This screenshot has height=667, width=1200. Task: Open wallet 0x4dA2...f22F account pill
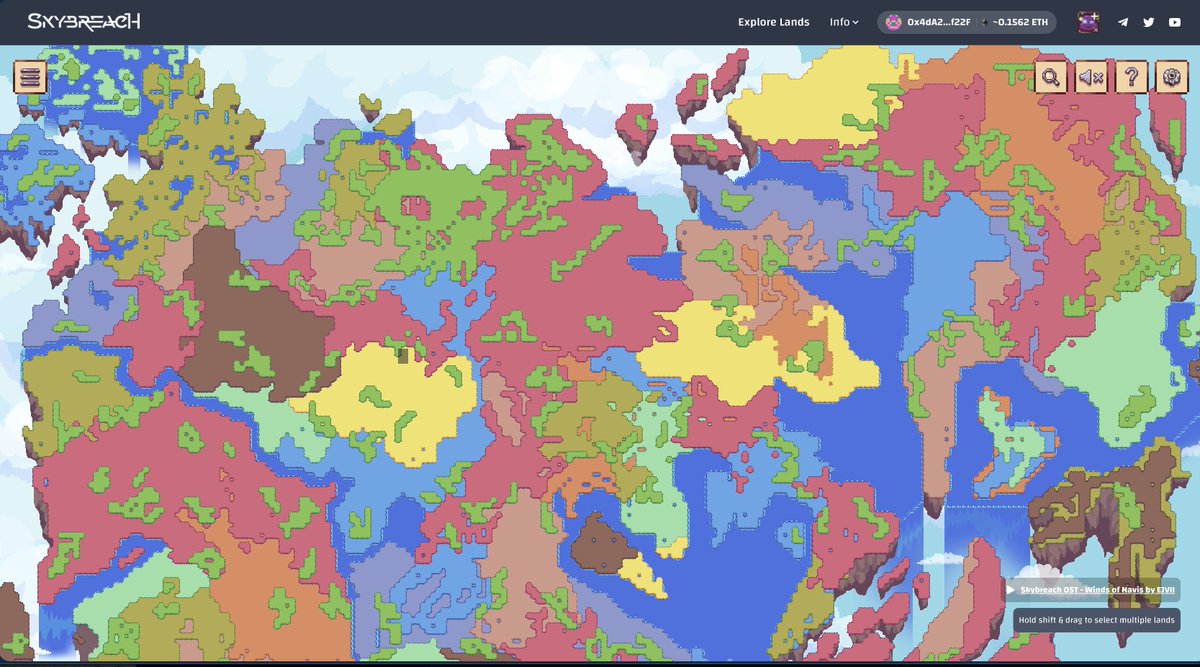point(966,22)
